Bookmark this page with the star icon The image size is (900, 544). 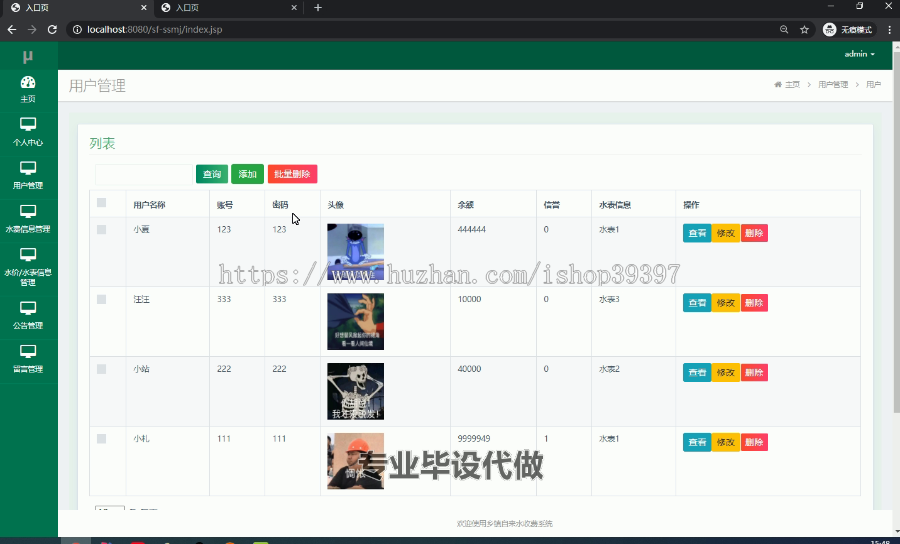(804, 29)
